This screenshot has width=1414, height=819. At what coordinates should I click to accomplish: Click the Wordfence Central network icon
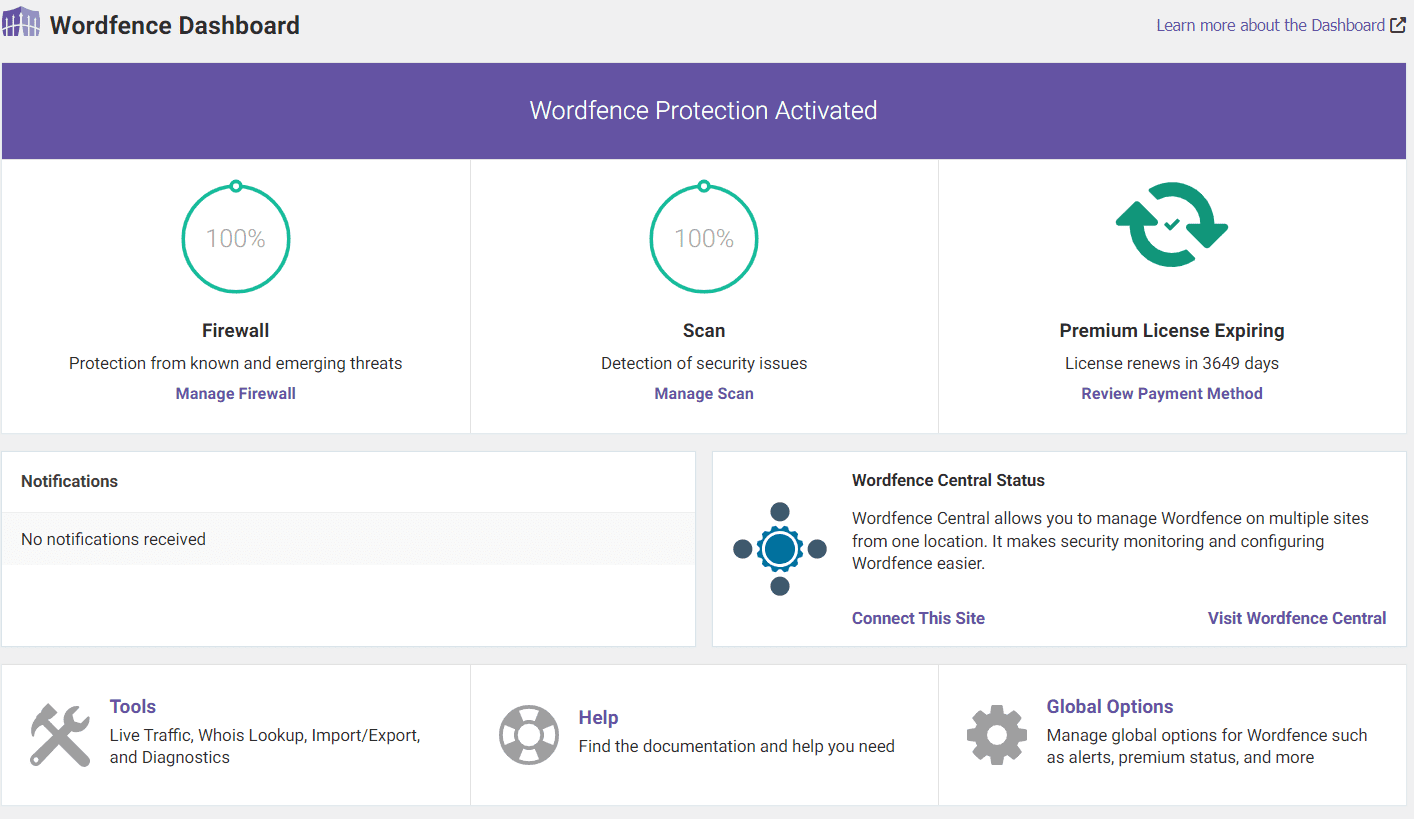pos(780,549)
